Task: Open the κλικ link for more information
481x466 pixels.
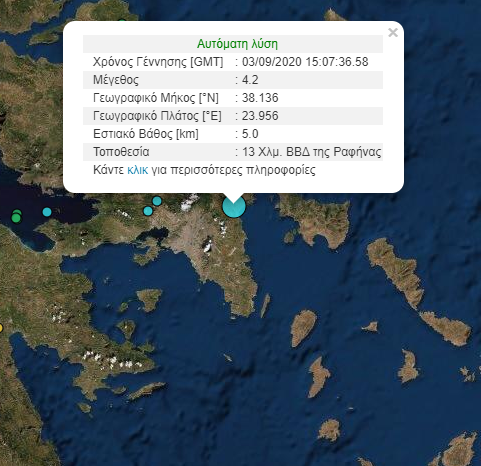Action: [x=138, y=170]
